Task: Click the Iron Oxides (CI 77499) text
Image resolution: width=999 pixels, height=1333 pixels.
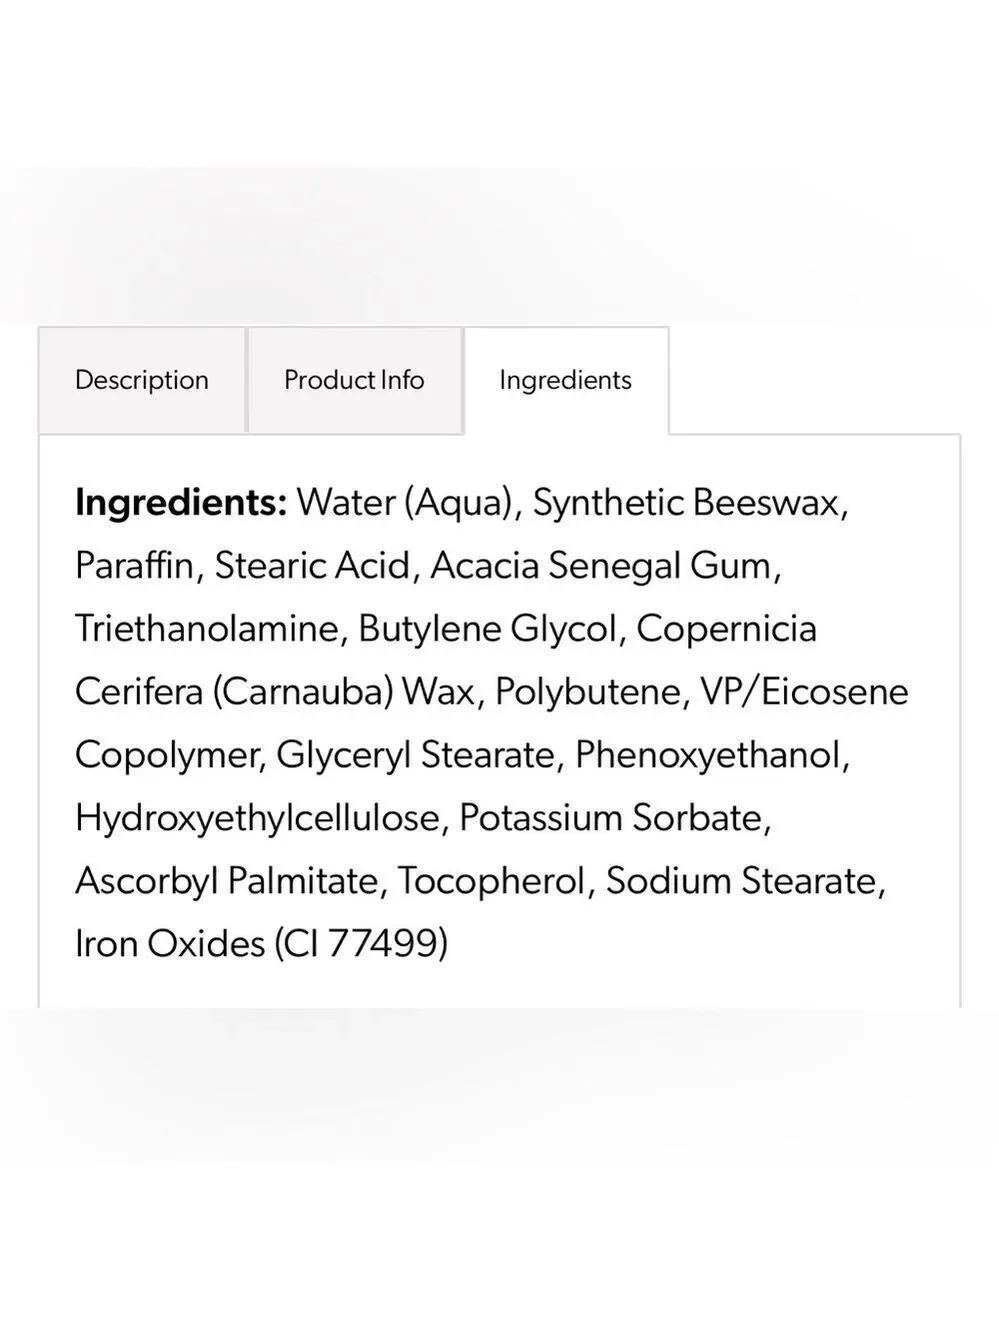Action: point(262,944)
